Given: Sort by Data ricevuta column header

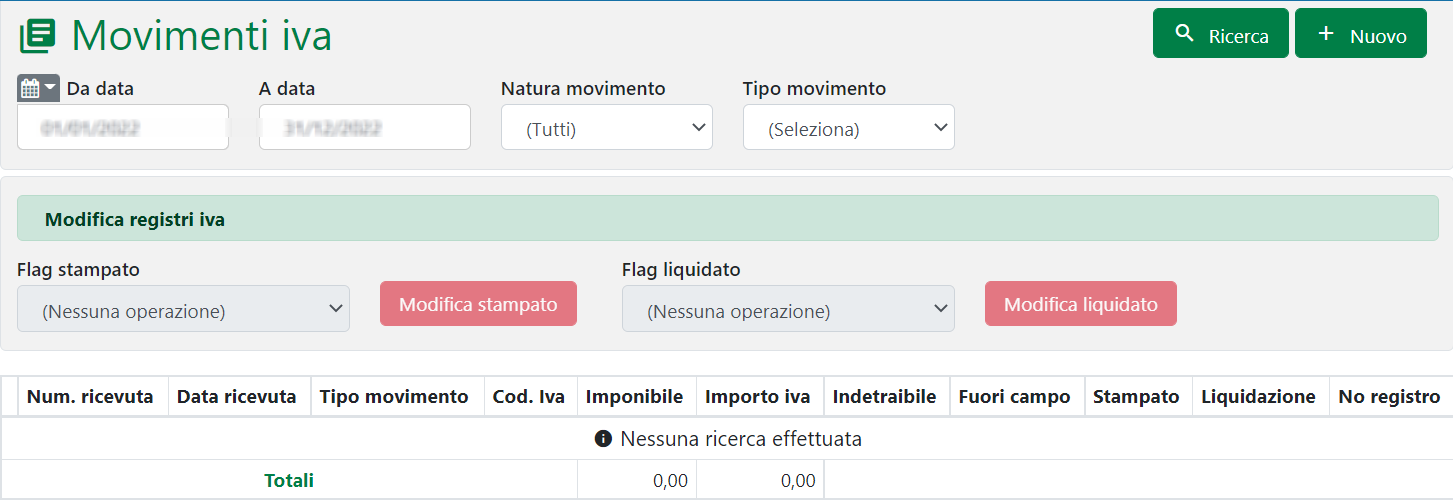Looking at the screenshot, I should (x=237, y=397).
